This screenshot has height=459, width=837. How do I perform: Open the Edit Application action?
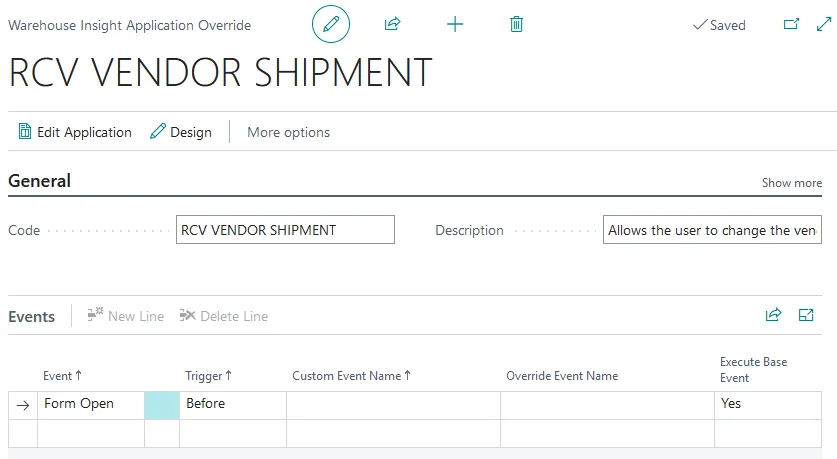(75, 132)
